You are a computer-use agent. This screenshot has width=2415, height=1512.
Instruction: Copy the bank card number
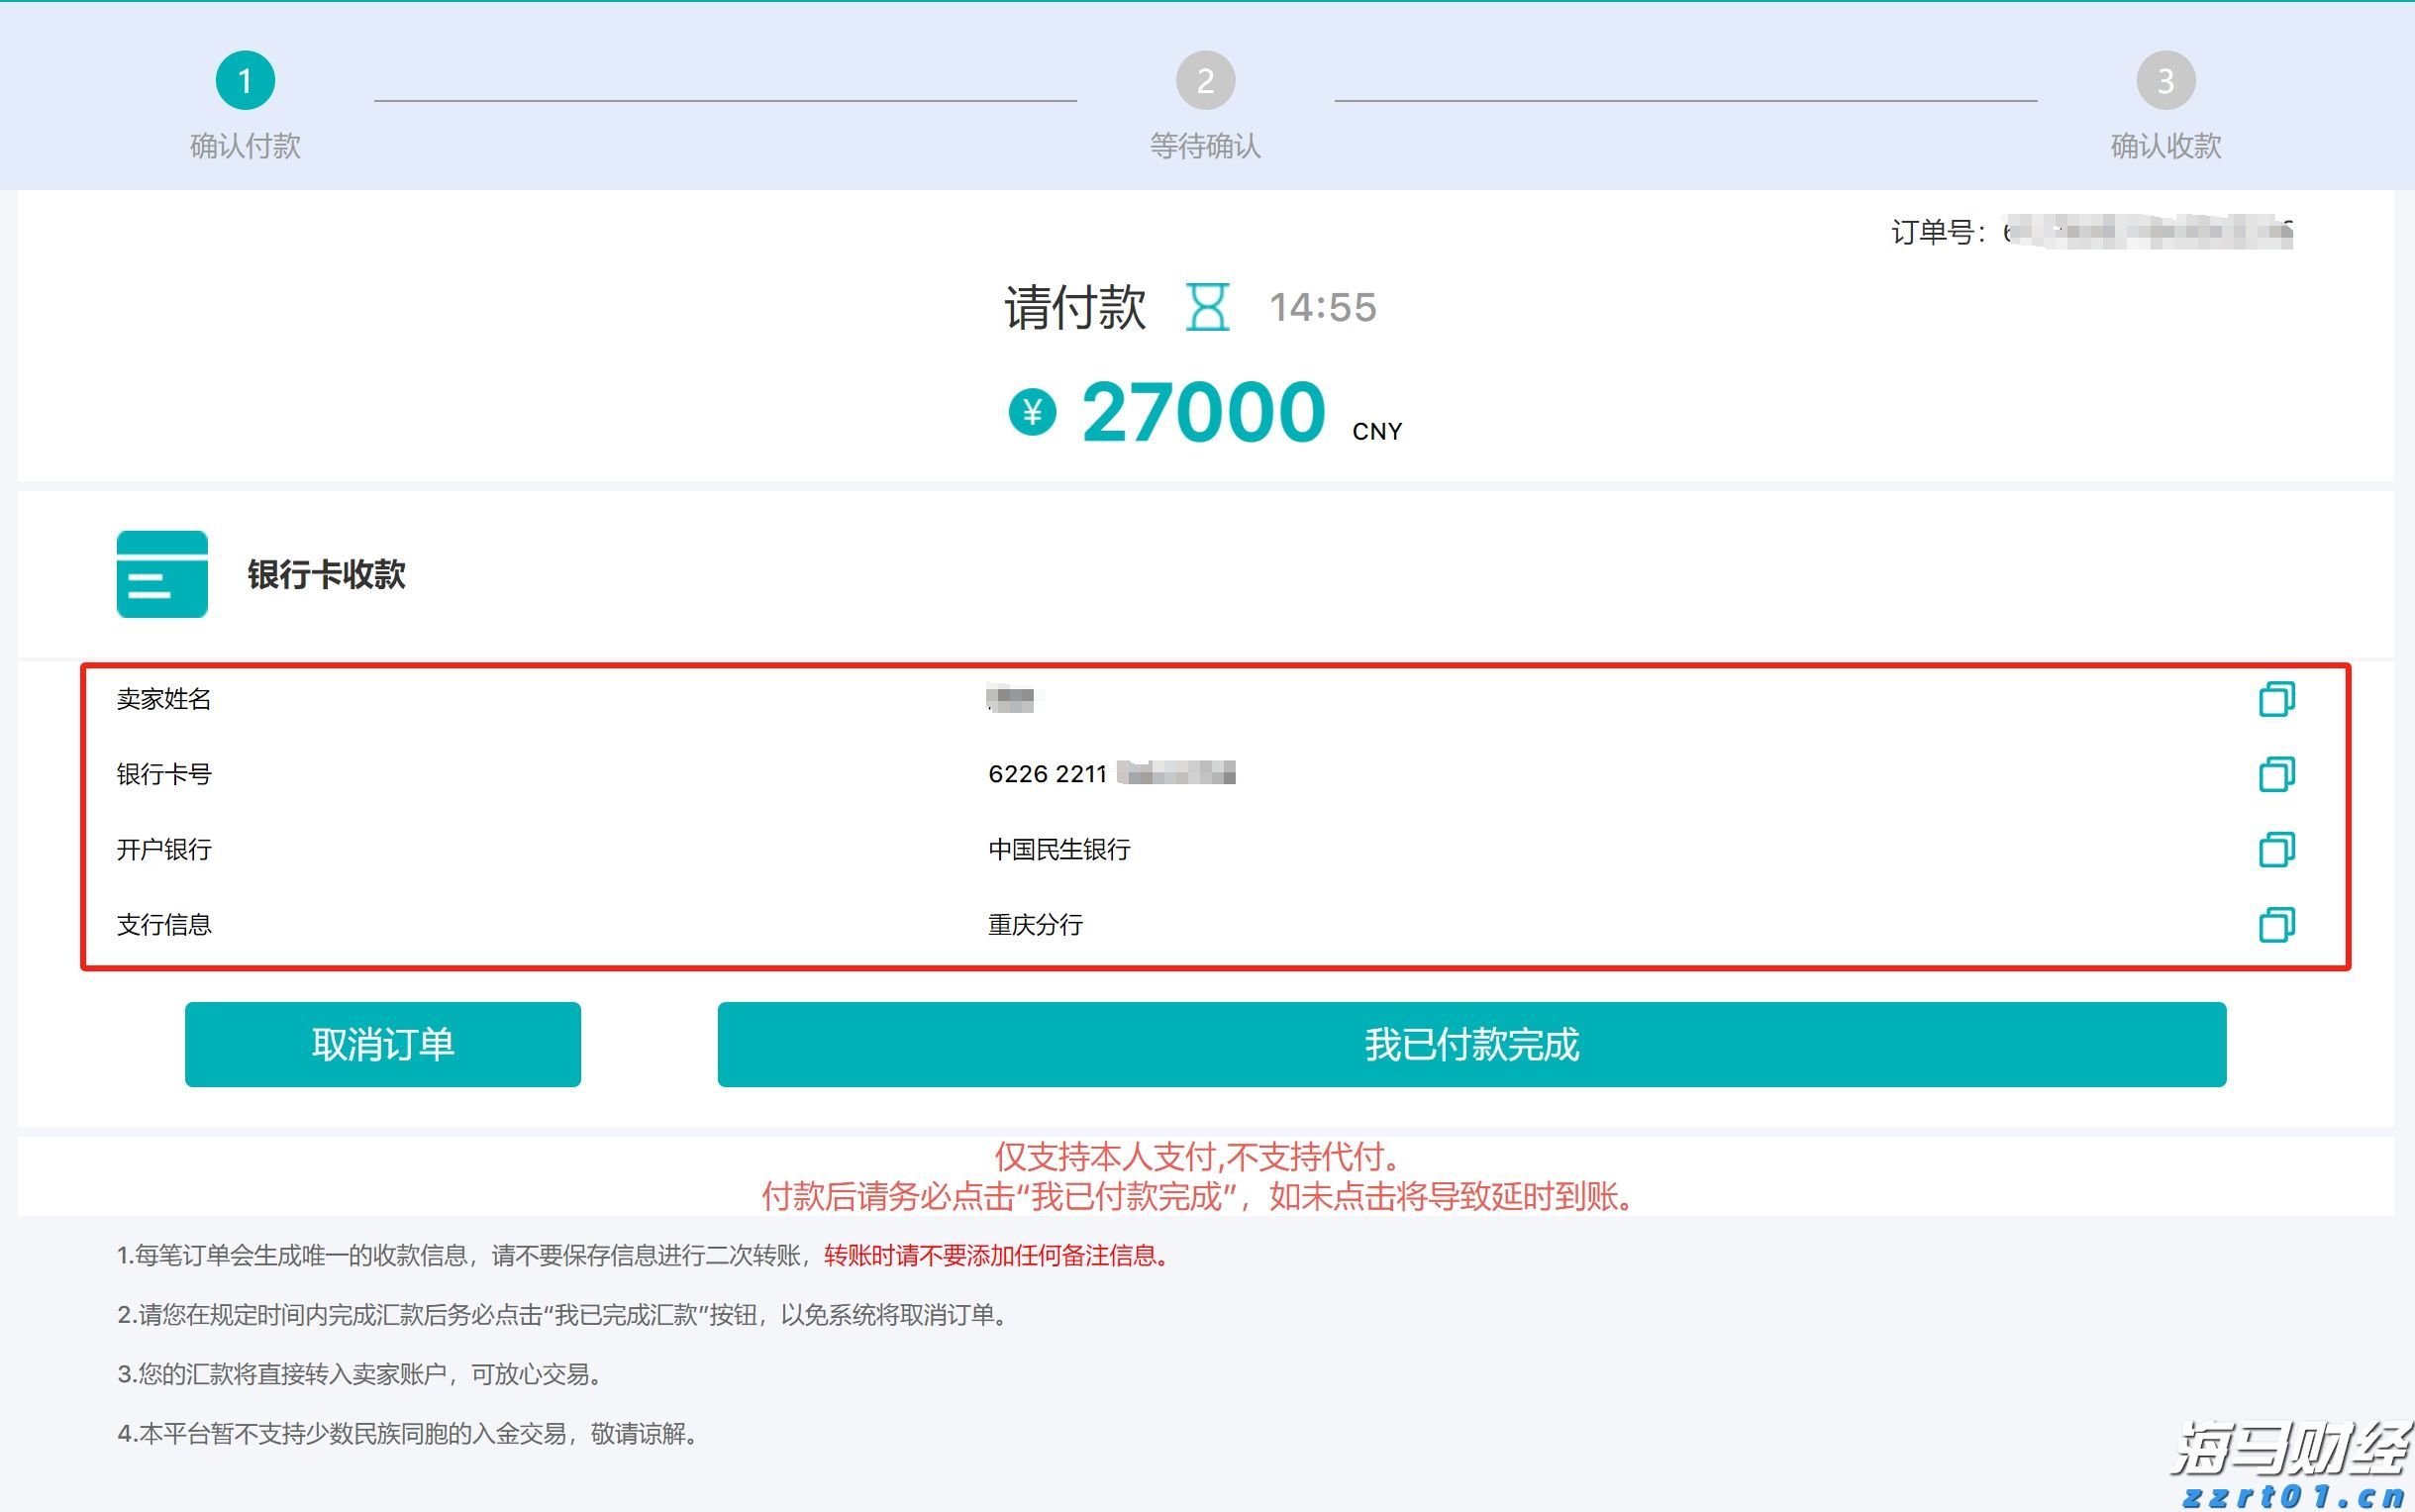[2277, 774]
